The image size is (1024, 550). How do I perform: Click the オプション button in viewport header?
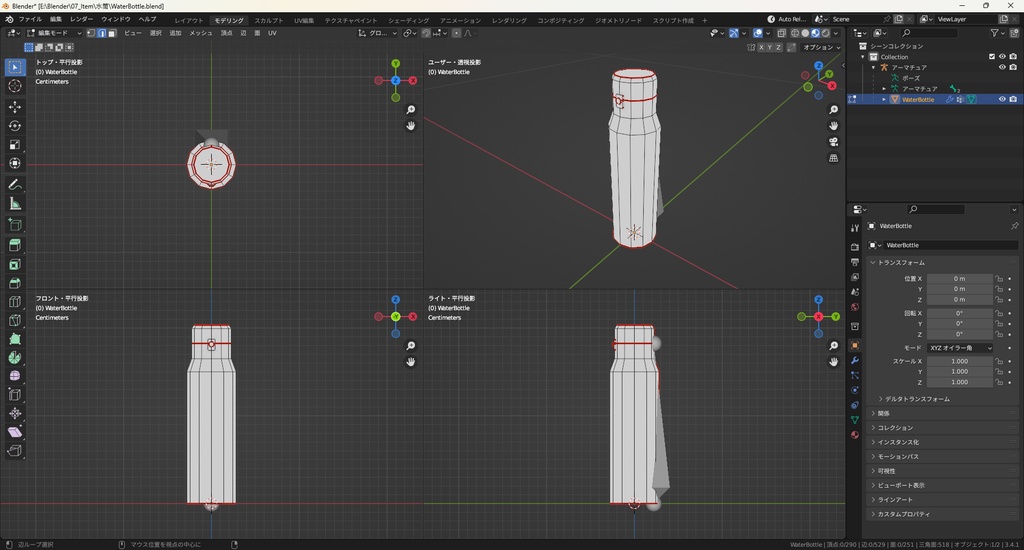click(820, 47)
